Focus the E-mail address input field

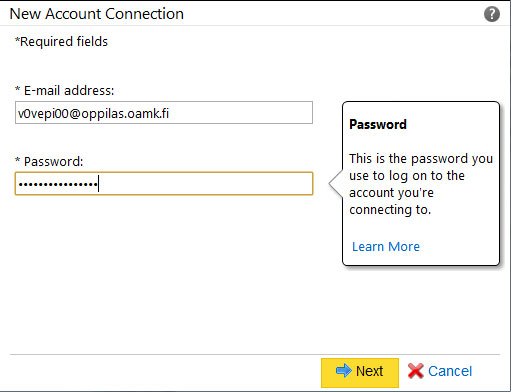coord(164,113)
